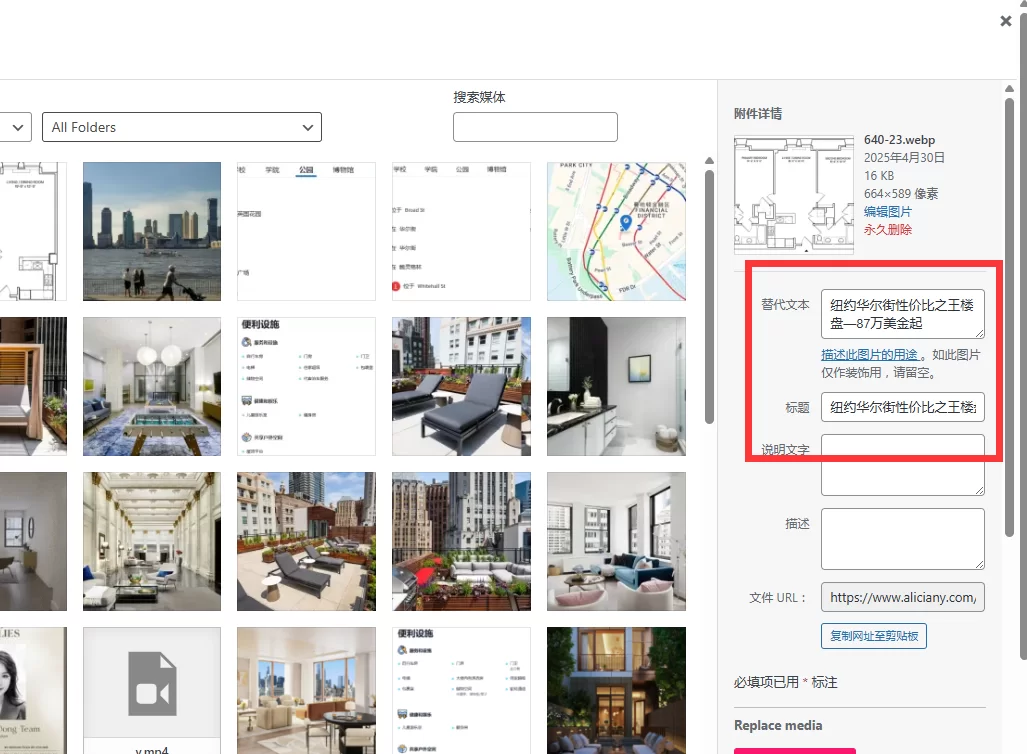1027x754 pixels.
Task: Select the 便利设施 thumbnail in the bottom row
Action: [x=461, y=690]
